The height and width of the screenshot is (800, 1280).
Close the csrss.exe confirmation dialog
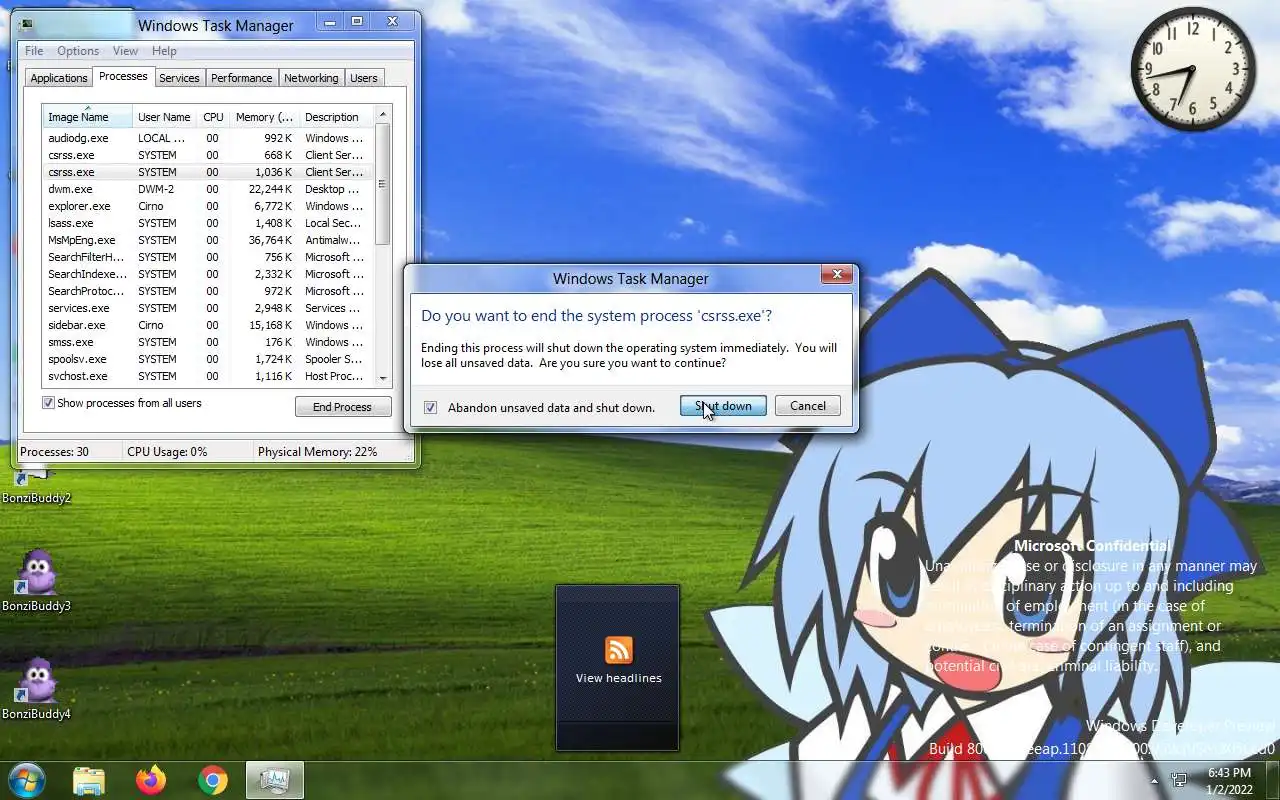pos(837,274)
